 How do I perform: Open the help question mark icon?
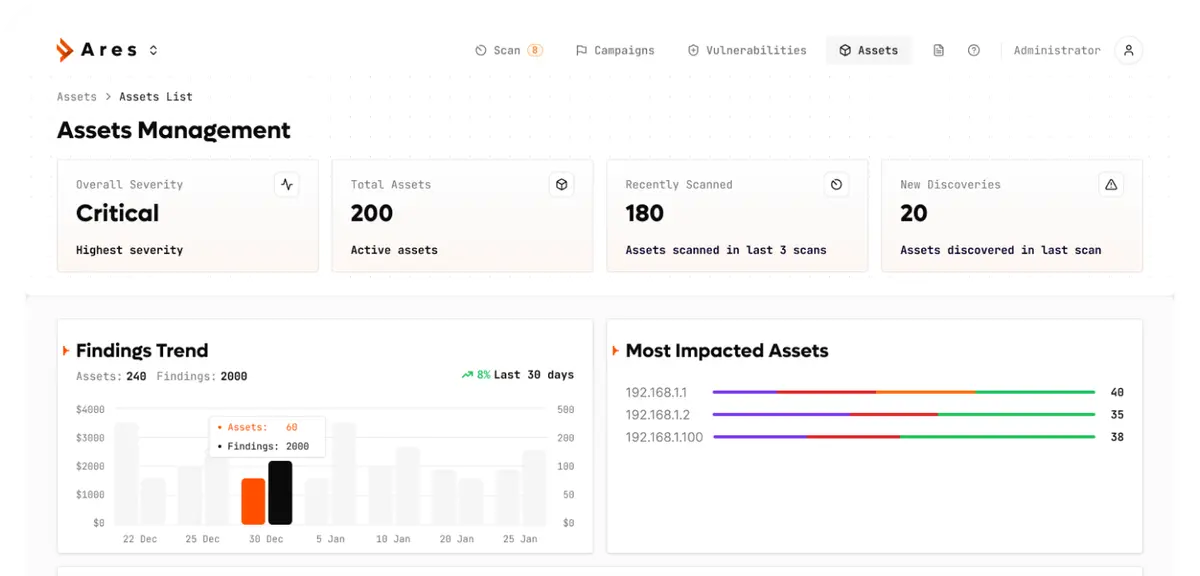click(x=974, y=50)
